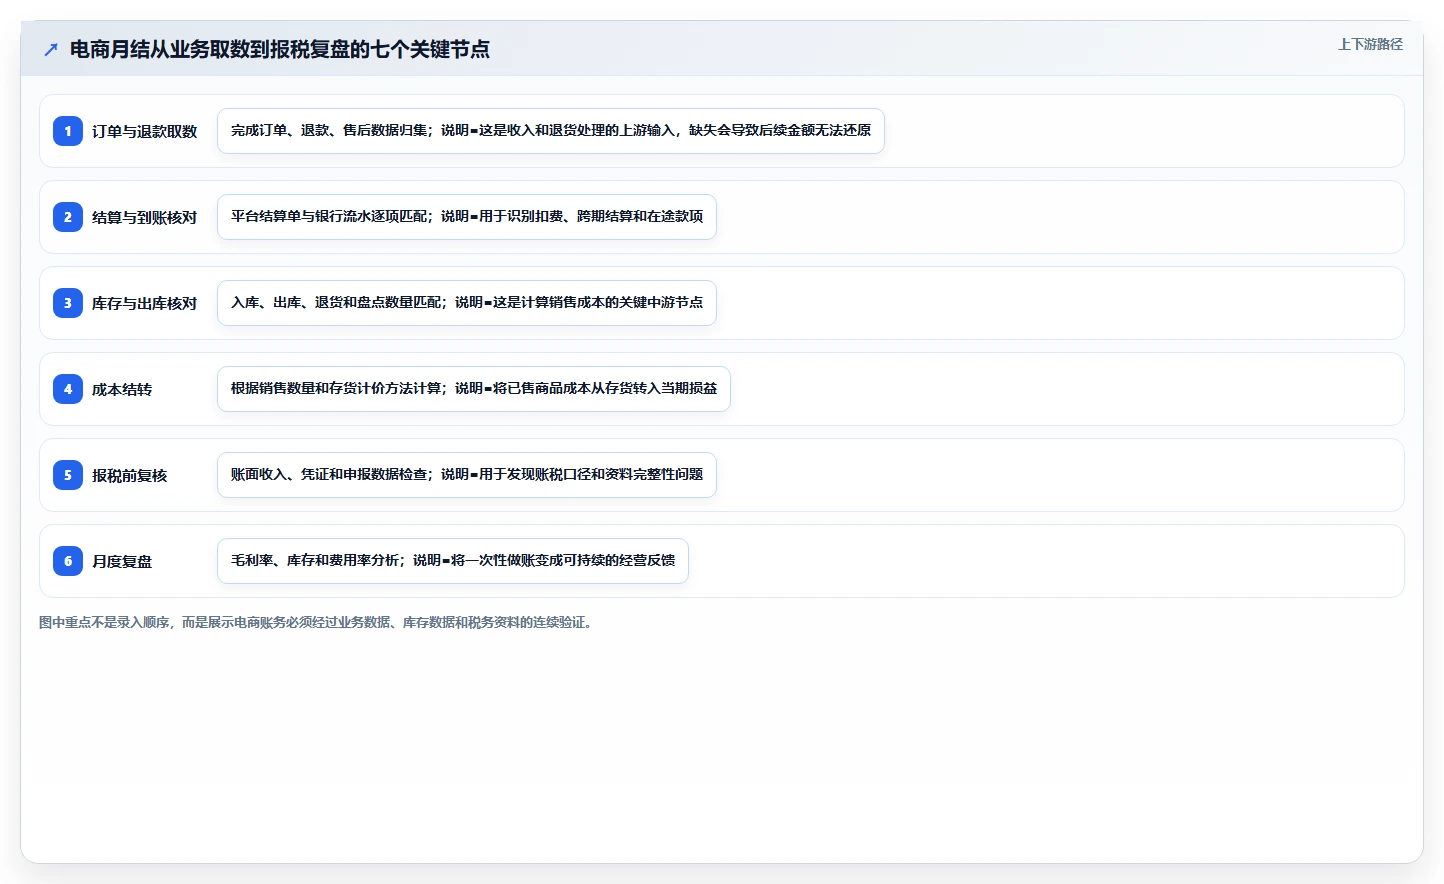Click the description box starting 账面收入、凭证和申报数据检查
The width and height of the screenshot is (1444, 884).
point(467,475)
